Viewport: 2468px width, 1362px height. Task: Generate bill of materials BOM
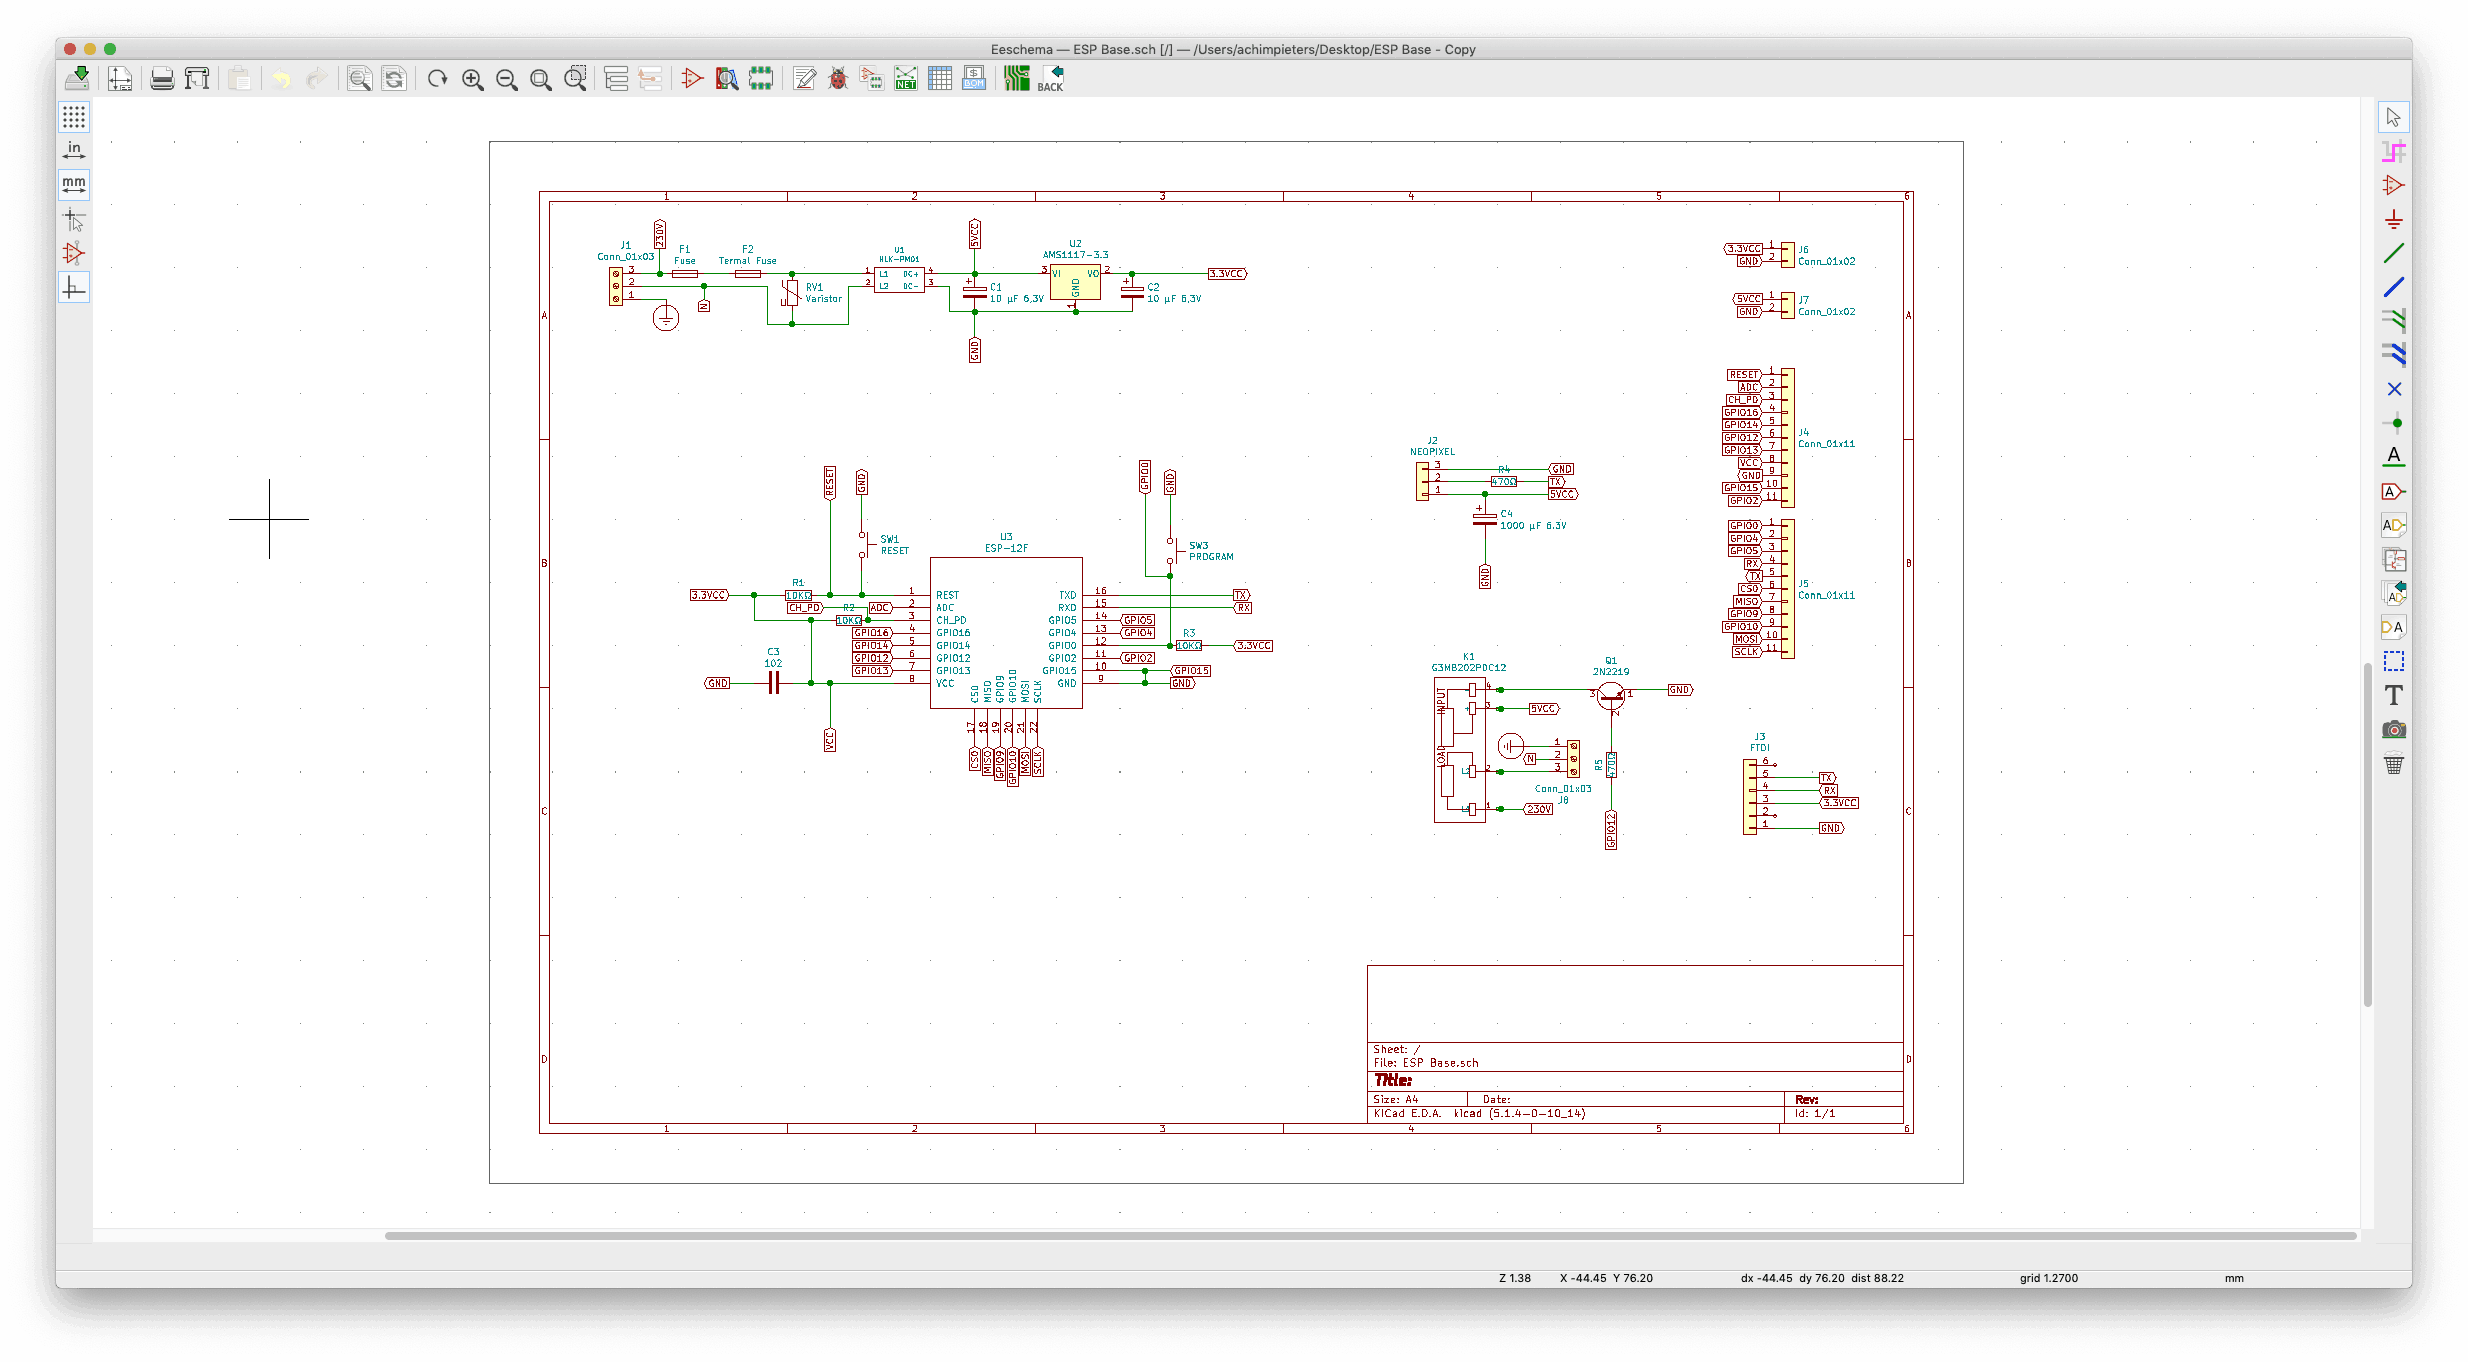coord(974,78)
